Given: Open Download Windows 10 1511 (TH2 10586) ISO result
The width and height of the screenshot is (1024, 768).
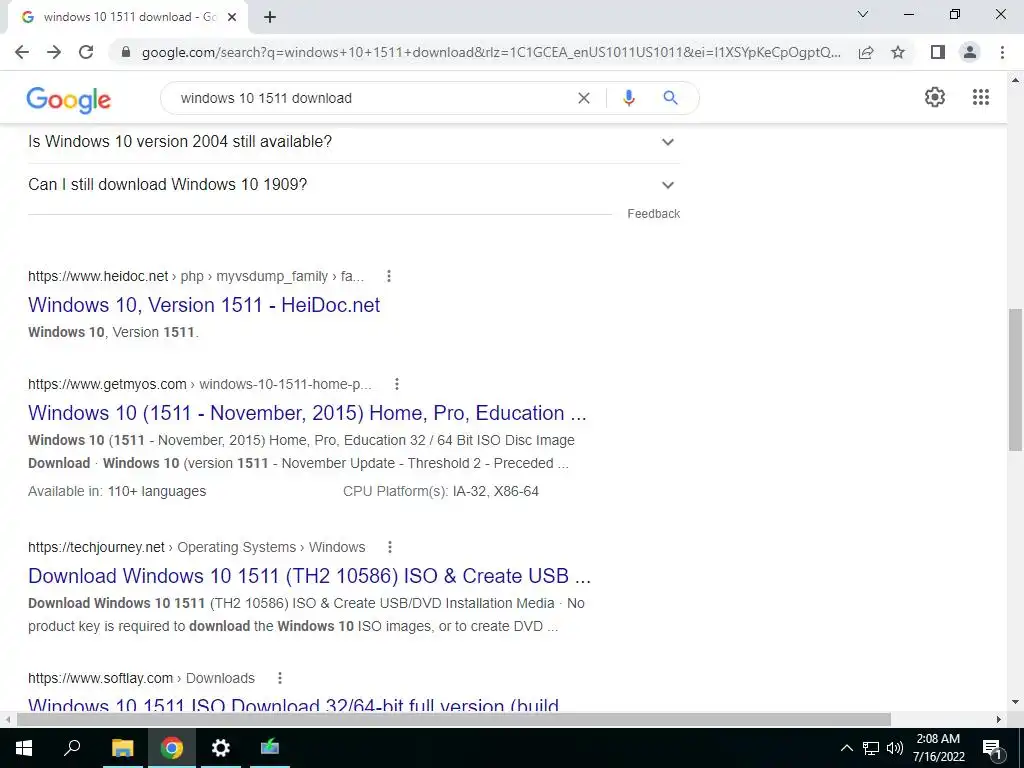Looking at the screenshot, I should tap(309, 576).
